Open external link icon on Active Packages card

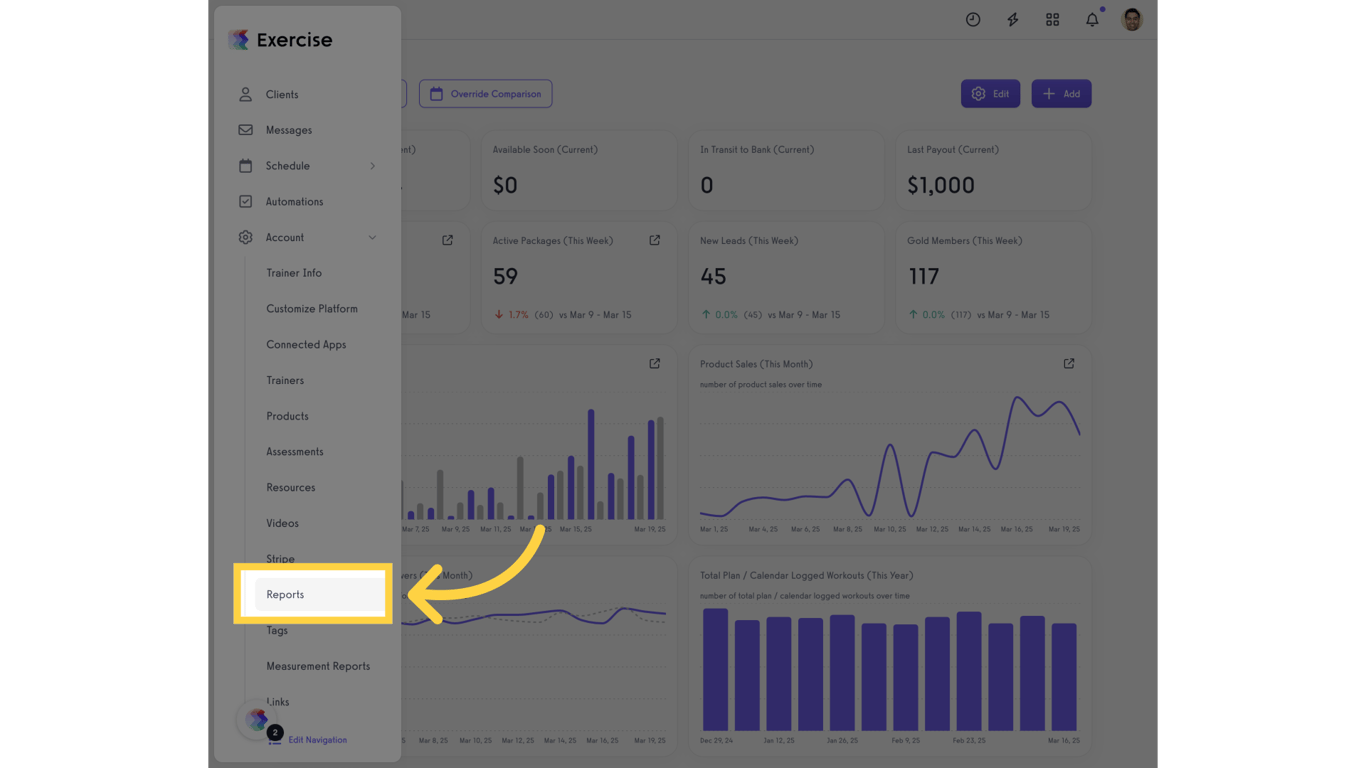655,240
